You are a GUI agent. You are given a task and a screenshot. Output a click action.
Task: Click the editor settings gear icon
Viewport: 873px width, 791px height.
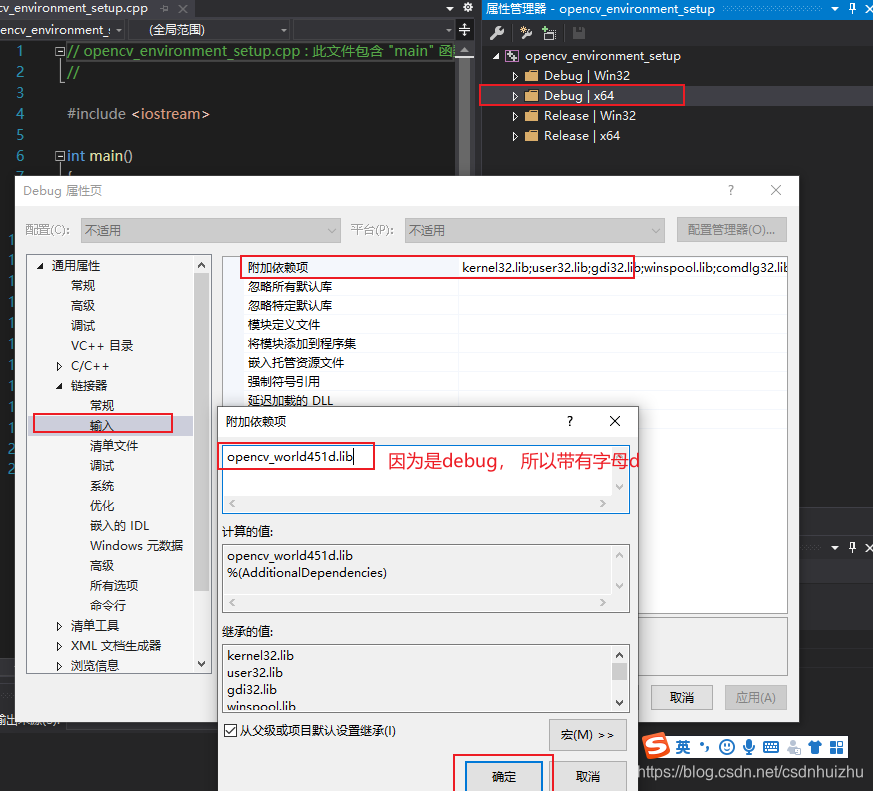468,8
